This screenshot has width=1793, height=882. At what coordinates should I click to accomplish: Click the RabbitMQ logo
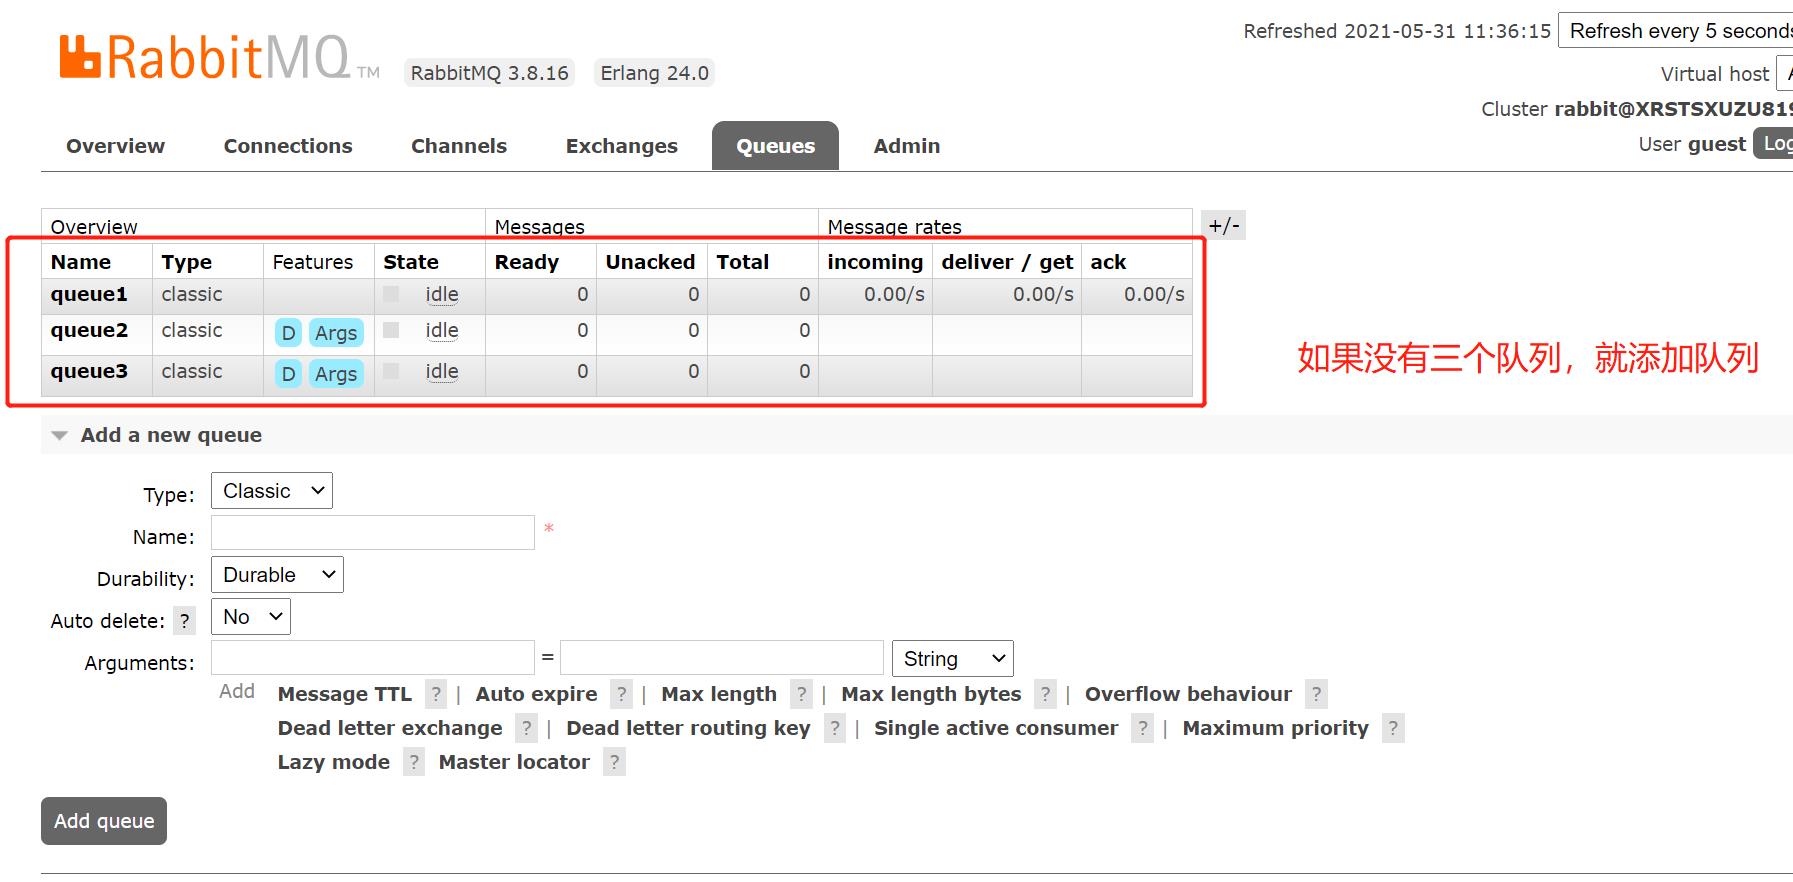click(x=219, y=57)
